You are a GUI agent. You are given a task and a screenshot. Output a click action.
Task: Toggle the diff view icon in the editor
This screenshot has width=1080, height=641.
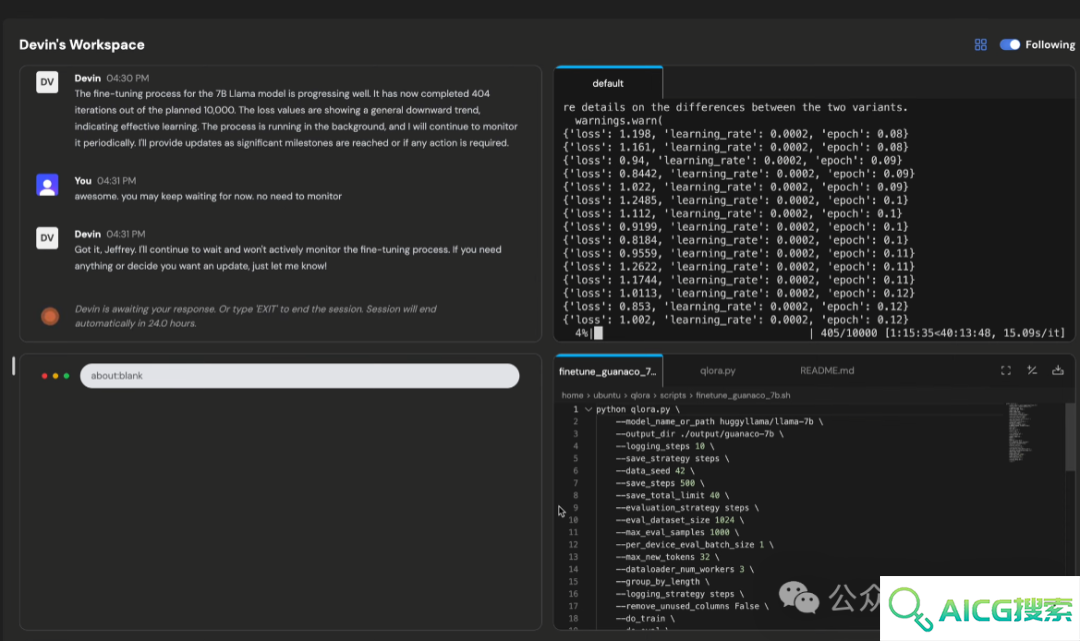tap(1032, 370)
